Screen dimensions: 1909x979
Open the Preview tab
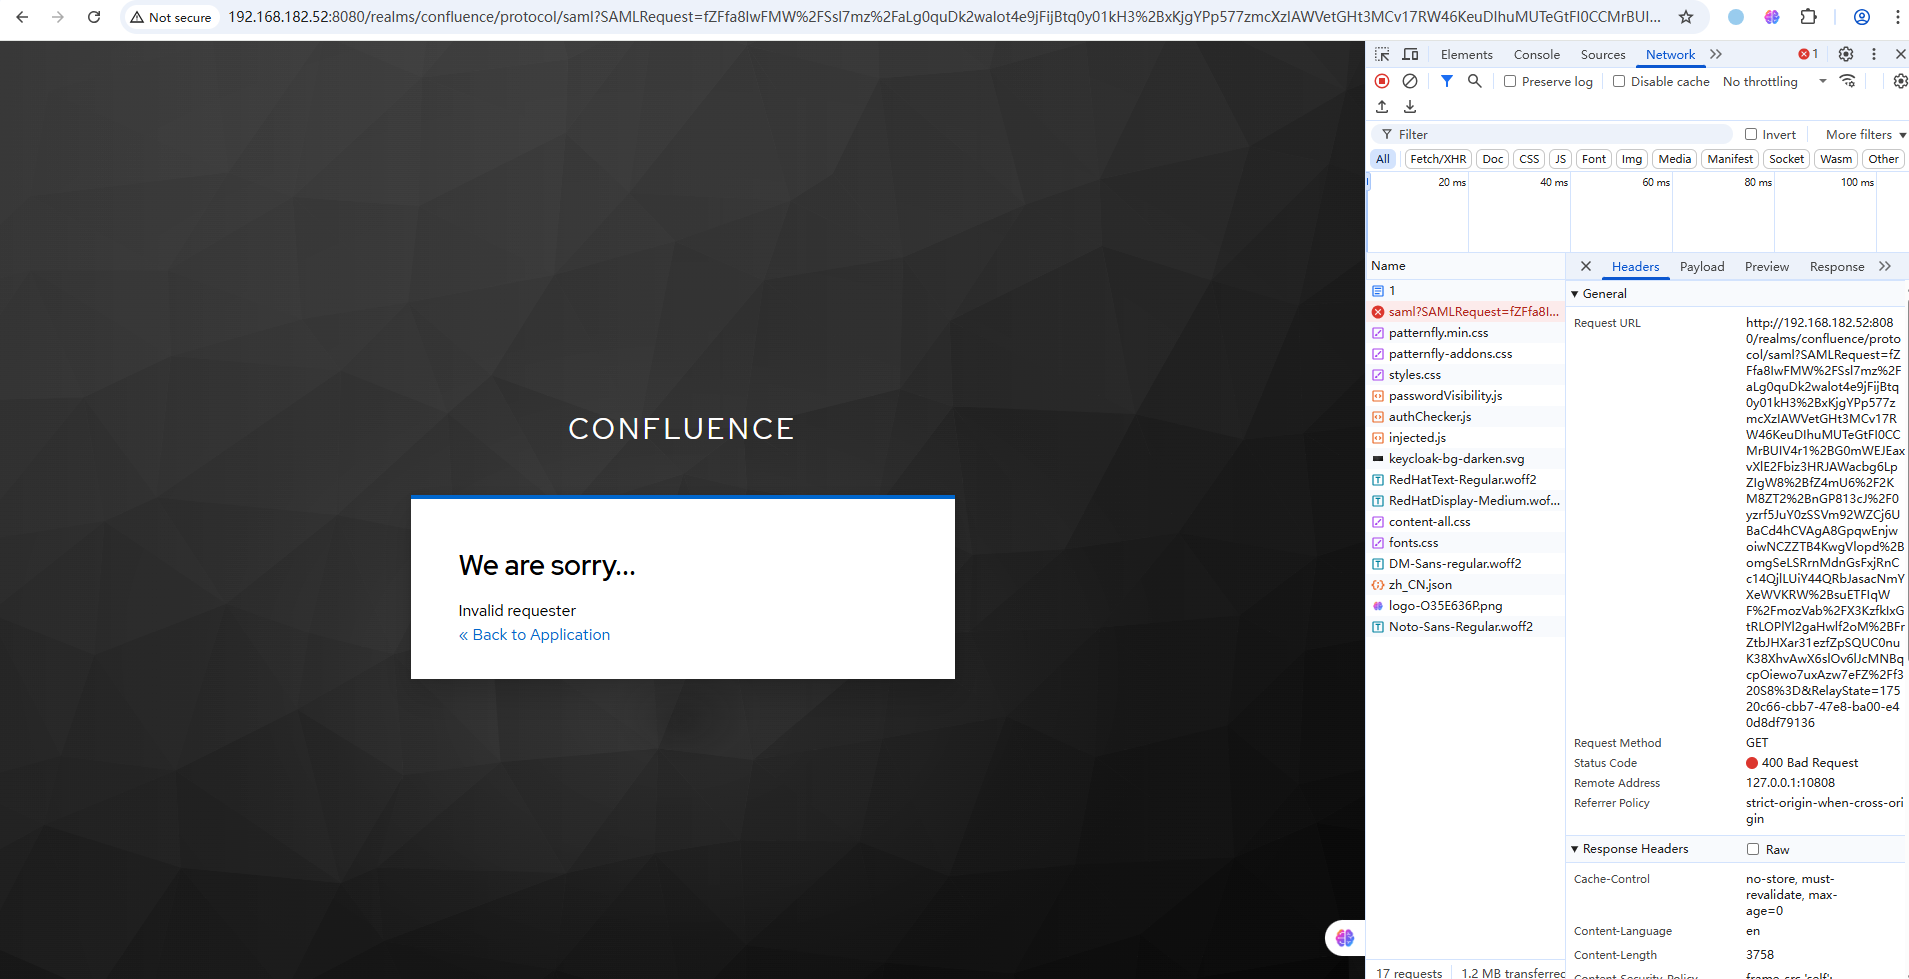coord(1767,266)
